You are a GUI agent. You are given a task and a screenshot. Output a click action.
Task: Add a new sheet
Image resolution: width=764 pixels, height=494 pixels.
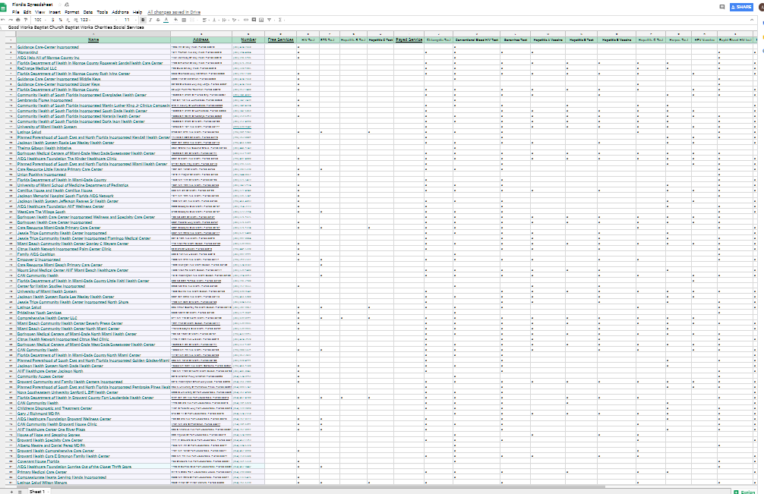pos(11,492)
